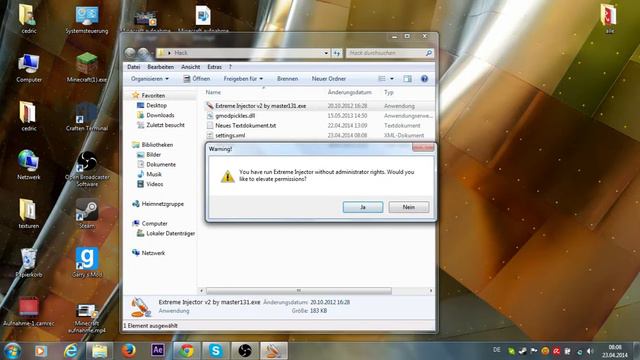
Task: Select the Minecraft(1).exe desktop icon
Action: [x=87, y=67]
